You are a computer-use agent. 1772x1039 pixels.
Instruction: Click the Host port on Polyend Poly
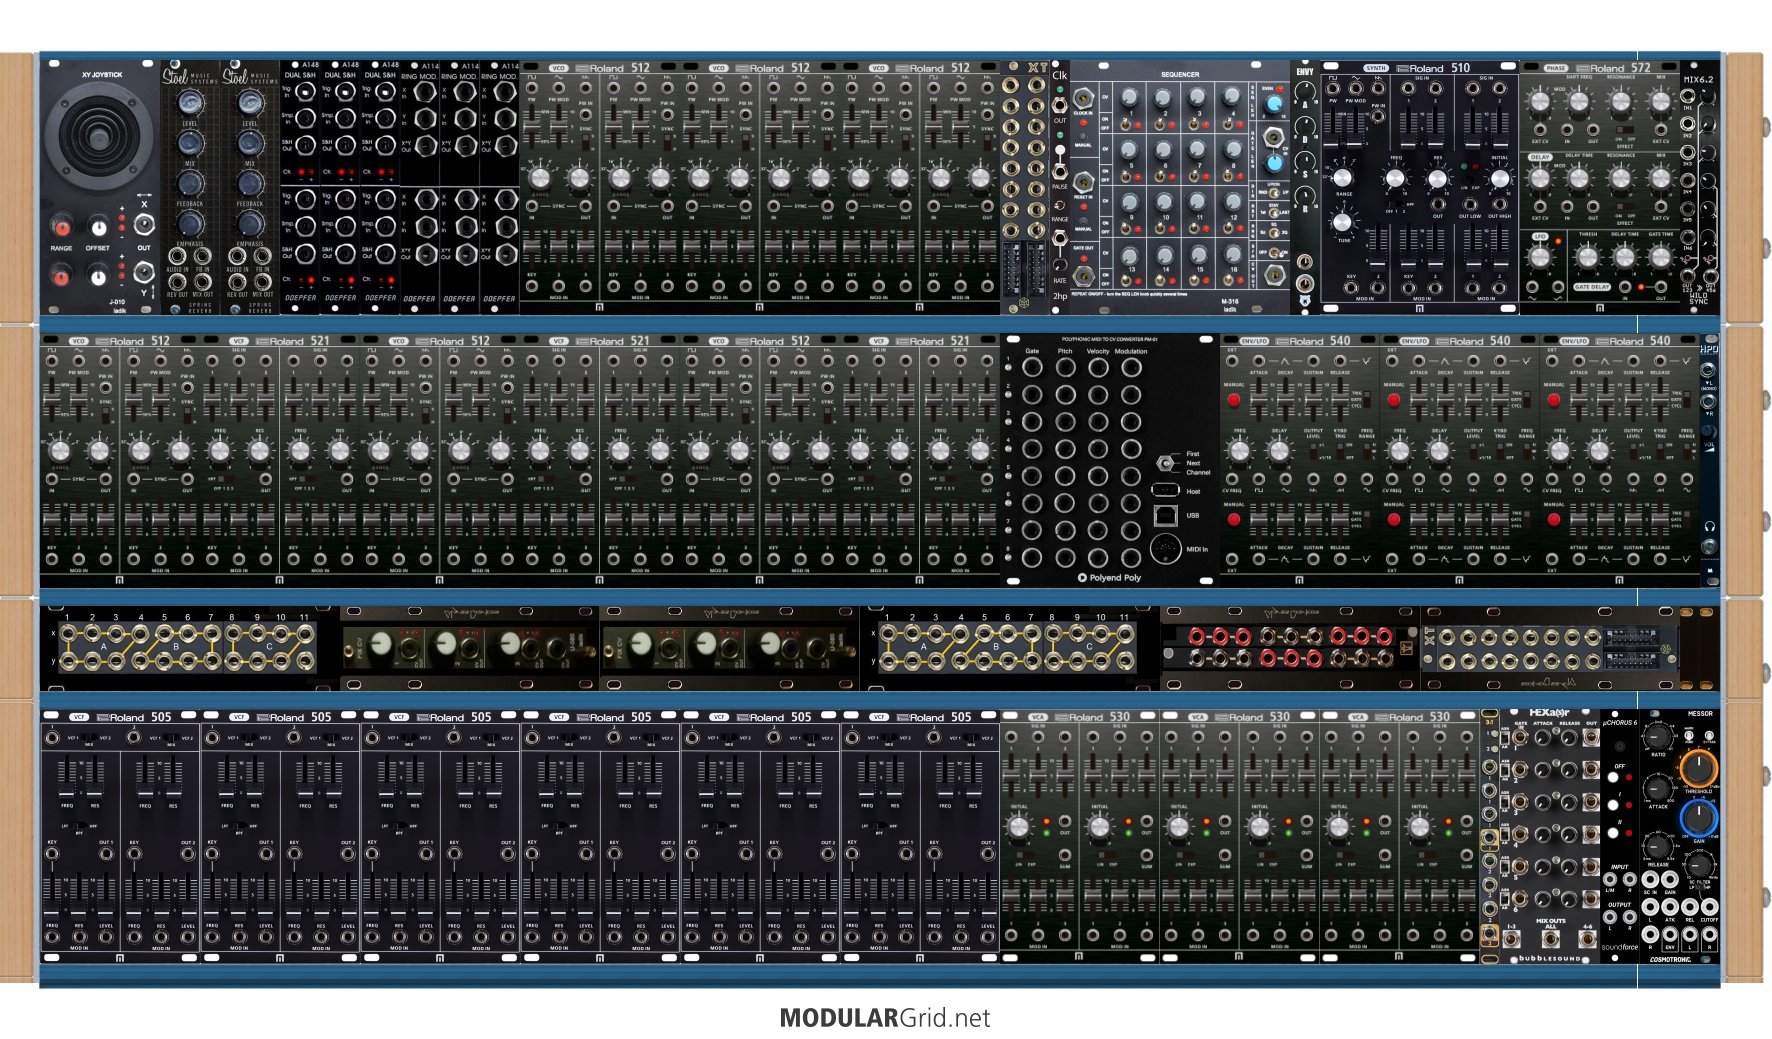(1164, 490)
